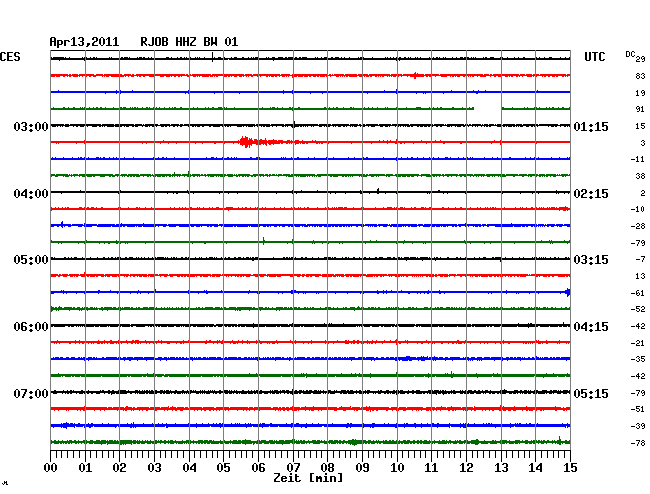Click DC offset value -51

(x=638, y=409)
